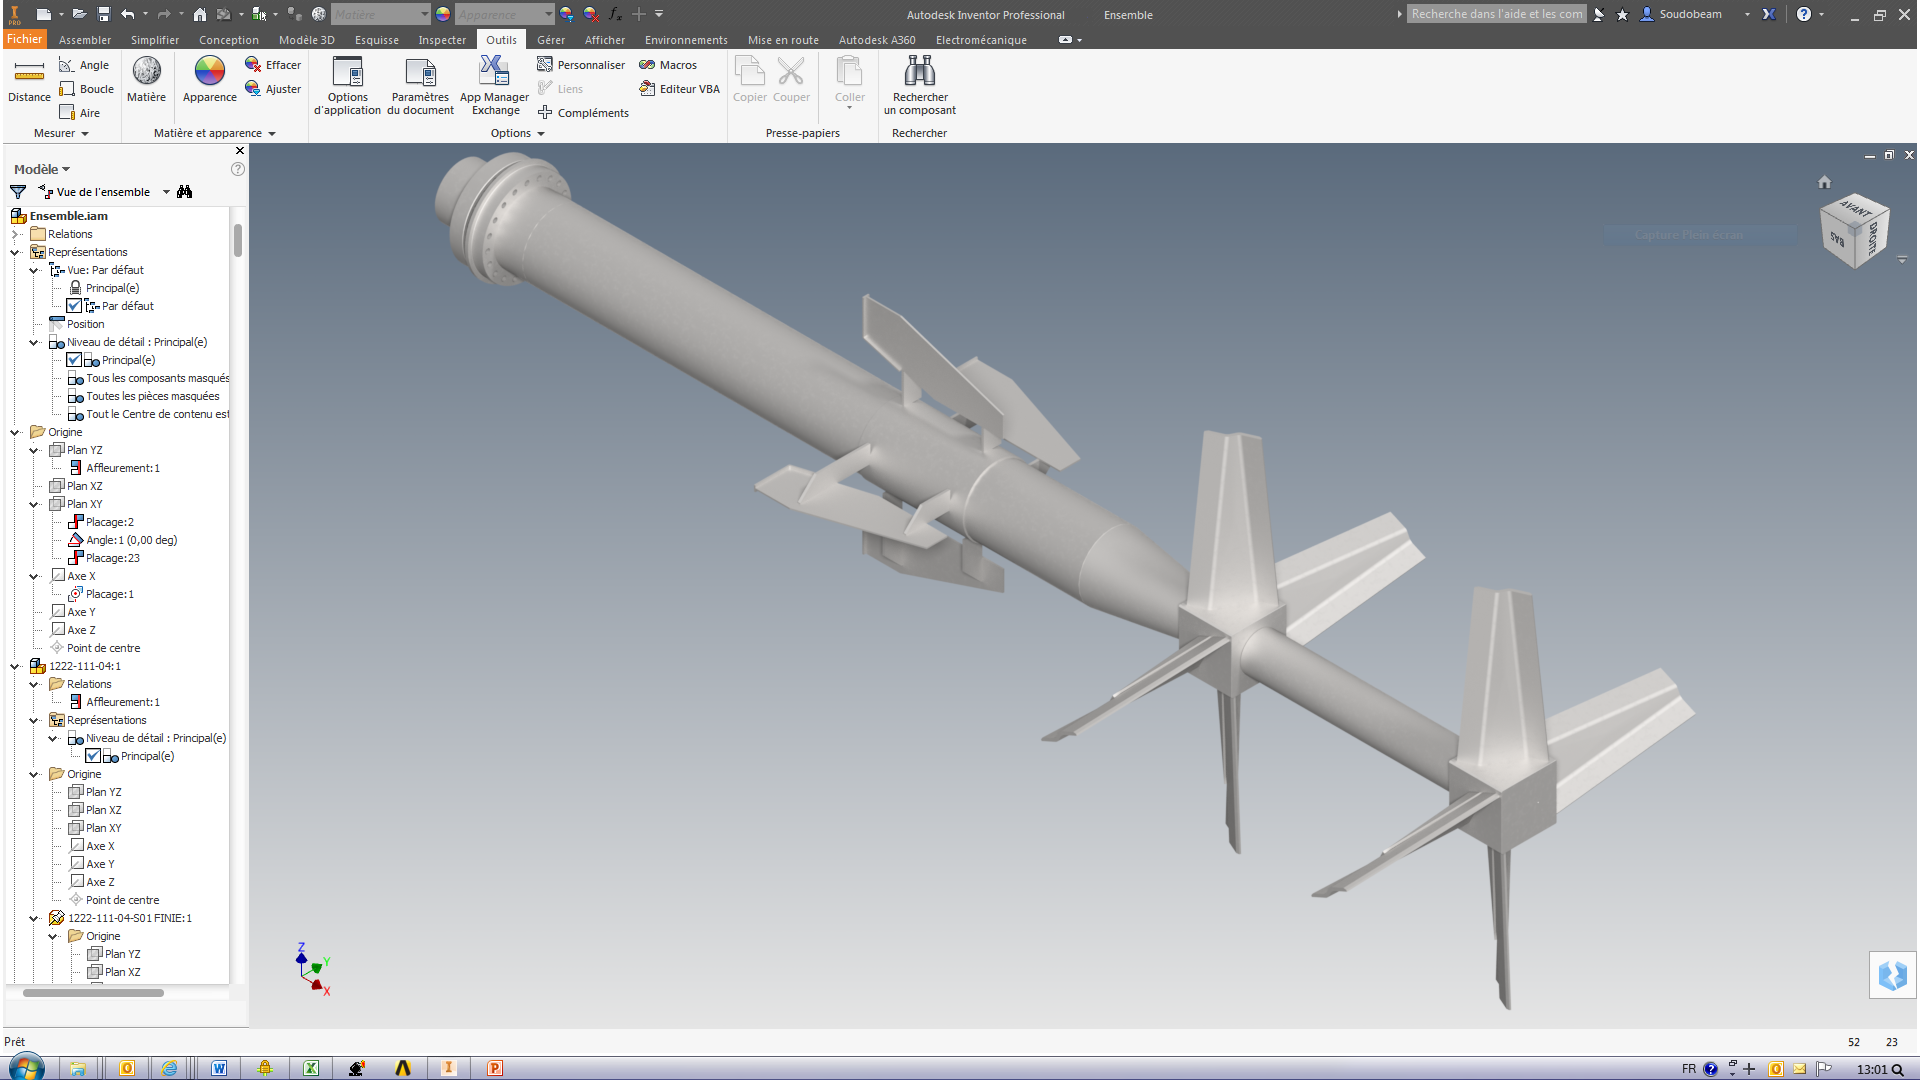Open the Vue de l'ensemble dropdown
Screen dimensions: 1920x1080
166,192
